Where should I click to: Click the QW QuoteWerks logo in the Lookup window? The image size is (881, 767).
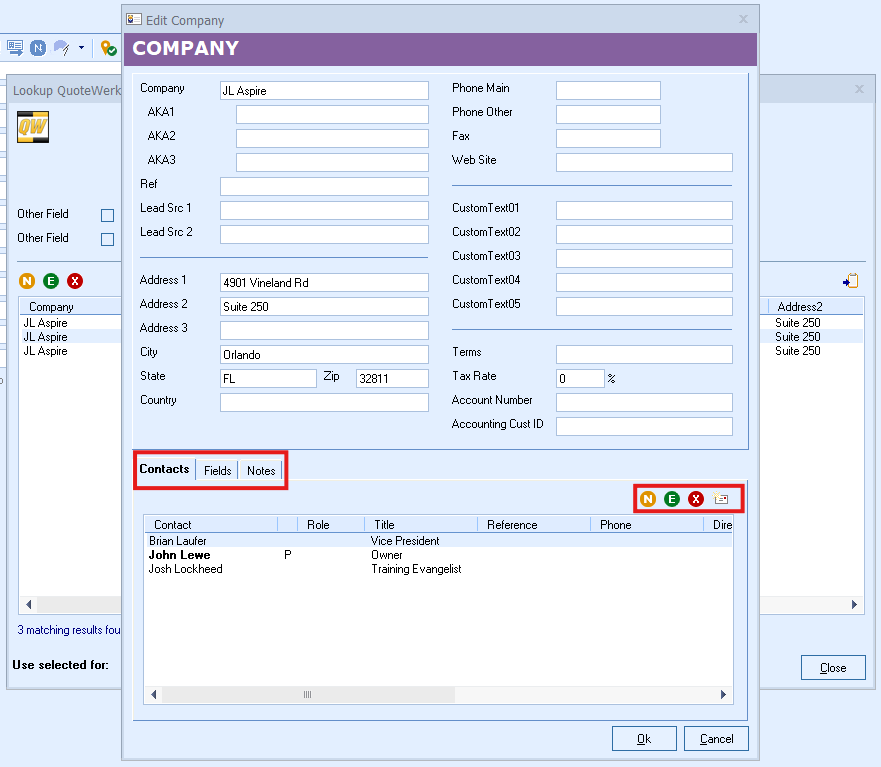click(x=33, y=127)
